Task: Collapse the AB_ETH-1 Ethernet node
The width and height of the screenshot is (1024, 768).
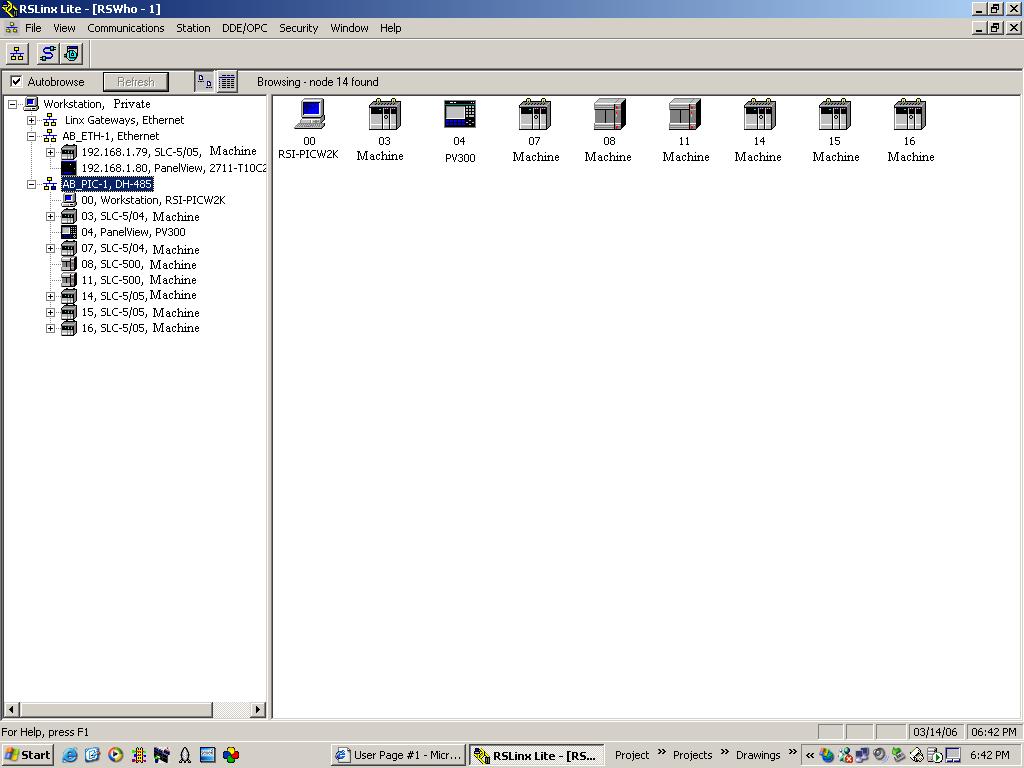Action: (31, 136)
